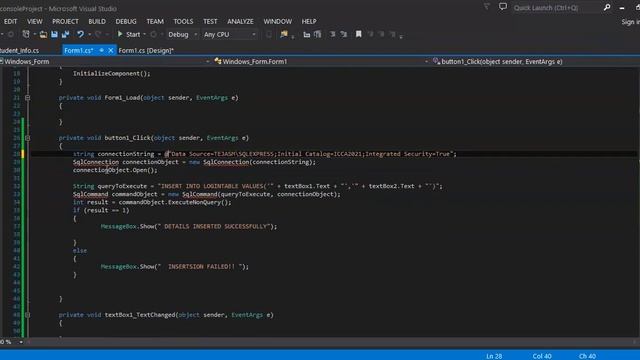
Task: Open the editor zoom percentage dropdown
Action: pyautogui.click(x=20, y=342)
